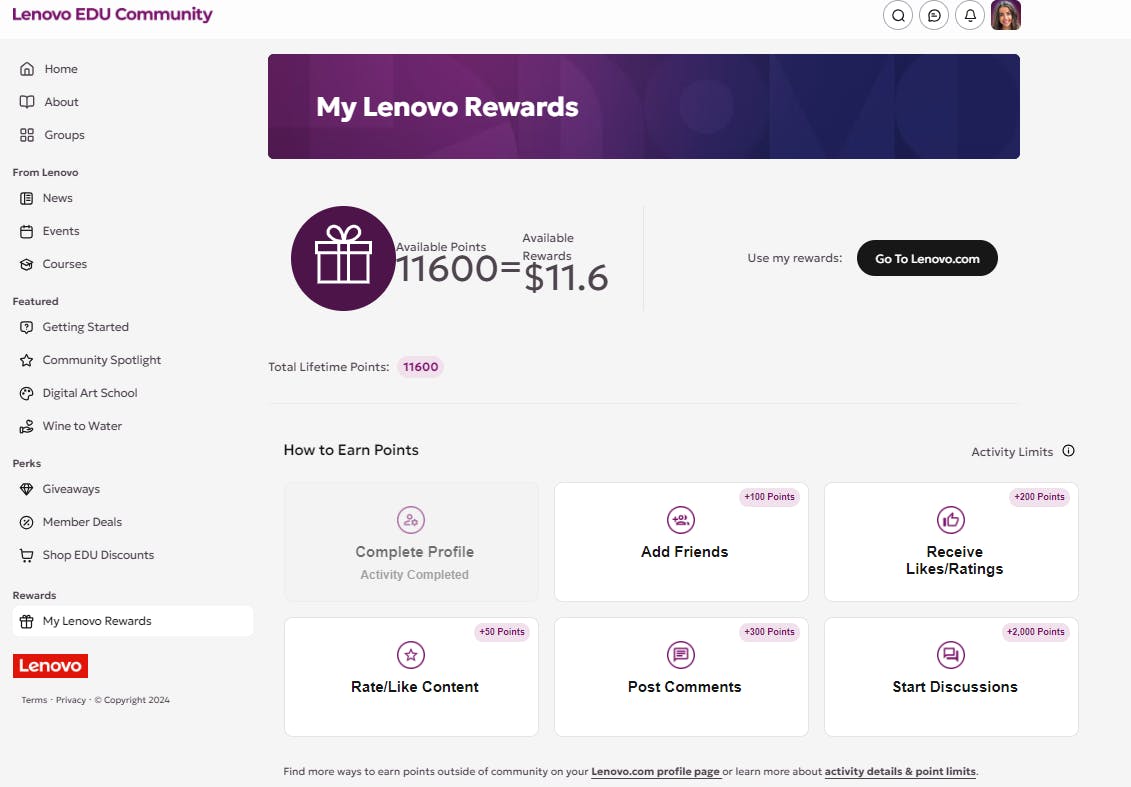Screen dimensions: 1131x787
Task: Click the Rate/Like Content star icon
Action: tap(411, 655)
